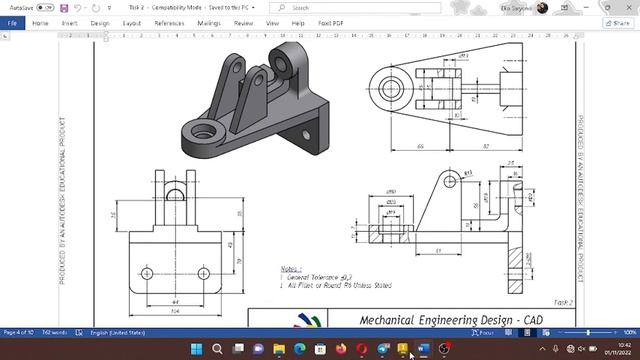Screen dimensions: 640x360
Task: Enable Focus mode
Action: (x=482, y=333)
